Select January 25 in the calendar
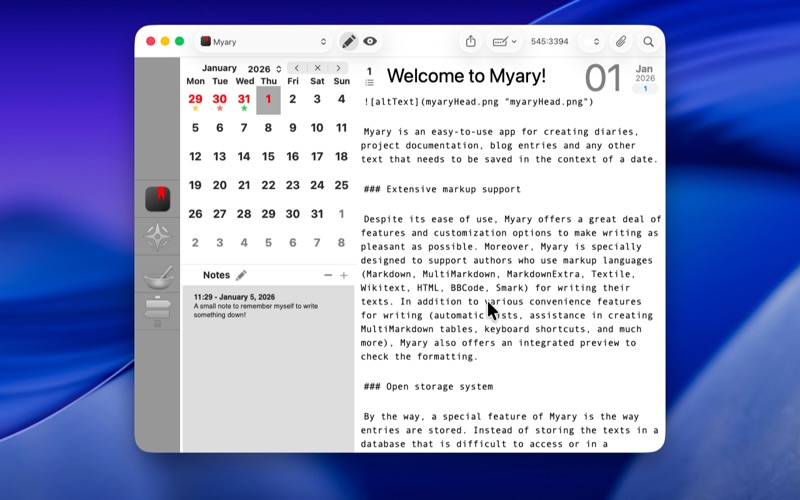Viewport: 800px width, 500px height. (x=341, y=185)
